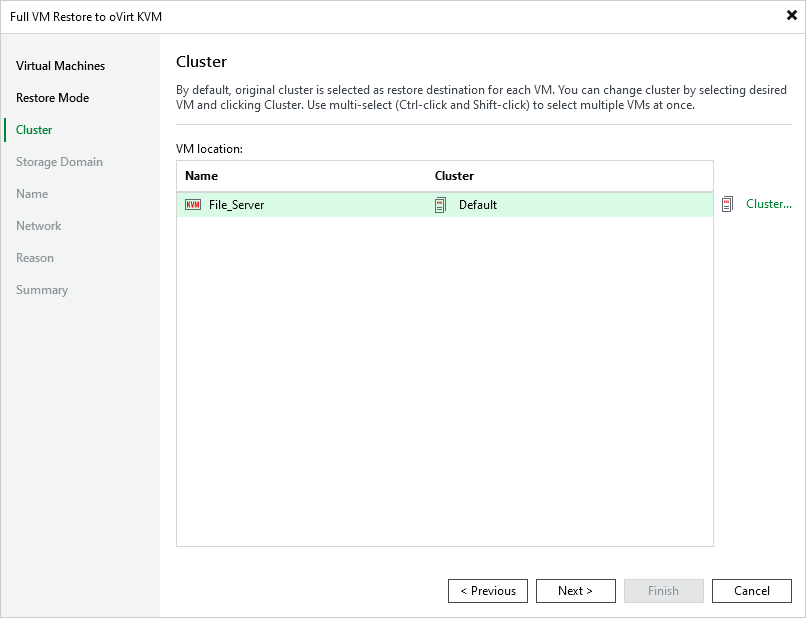806x618 pixels.
Task: Click the Cluster column header
Action: 454,175
